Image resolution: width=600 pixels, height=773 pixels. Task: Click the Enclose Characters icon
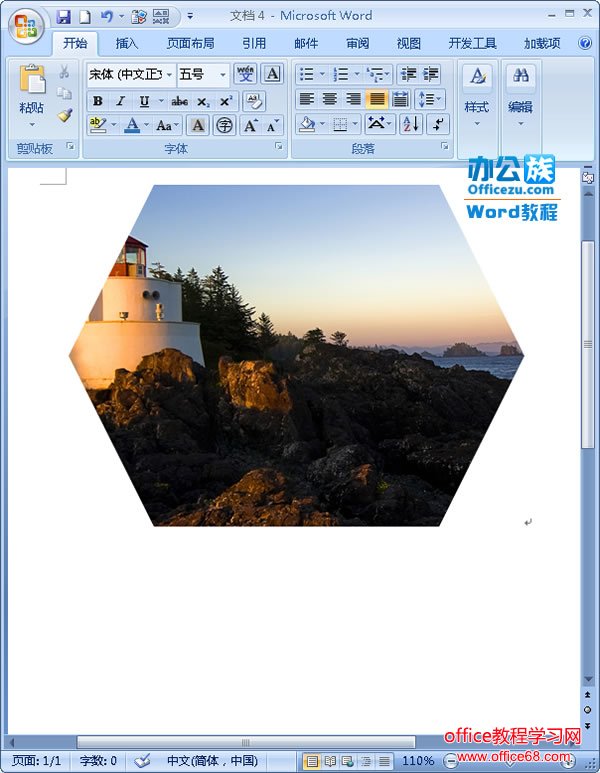coord(224,125)
